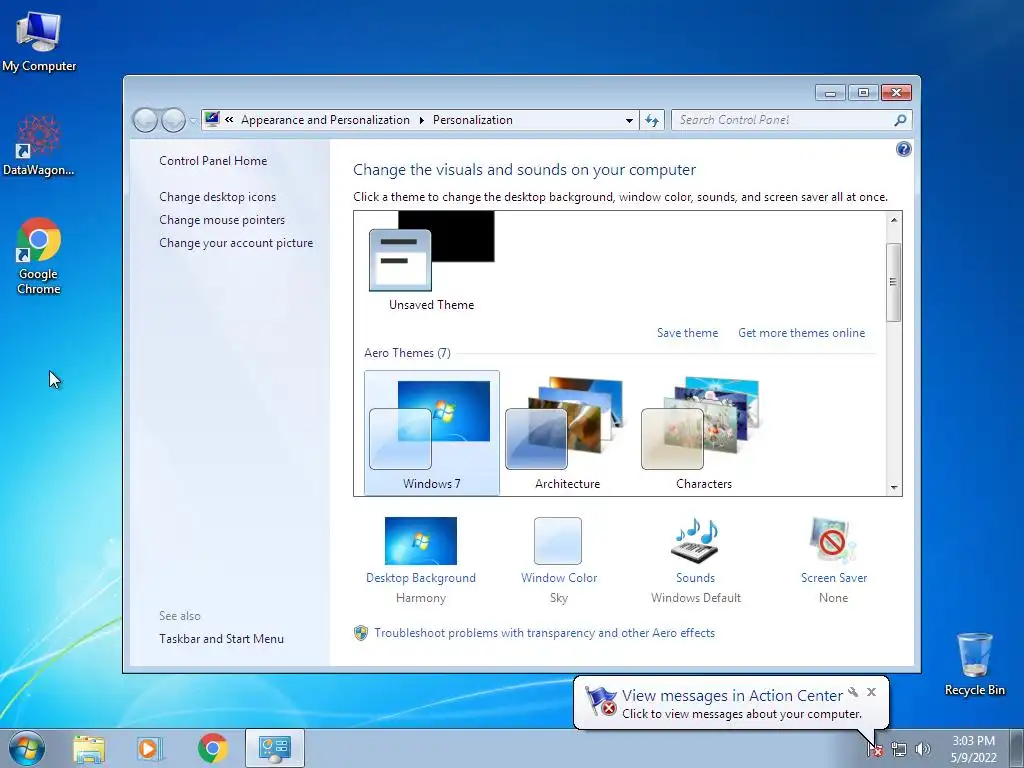The height and width of the screenshot is (768, 1024).
Task: Click the search magnifier icon
Action: point(900,120)
